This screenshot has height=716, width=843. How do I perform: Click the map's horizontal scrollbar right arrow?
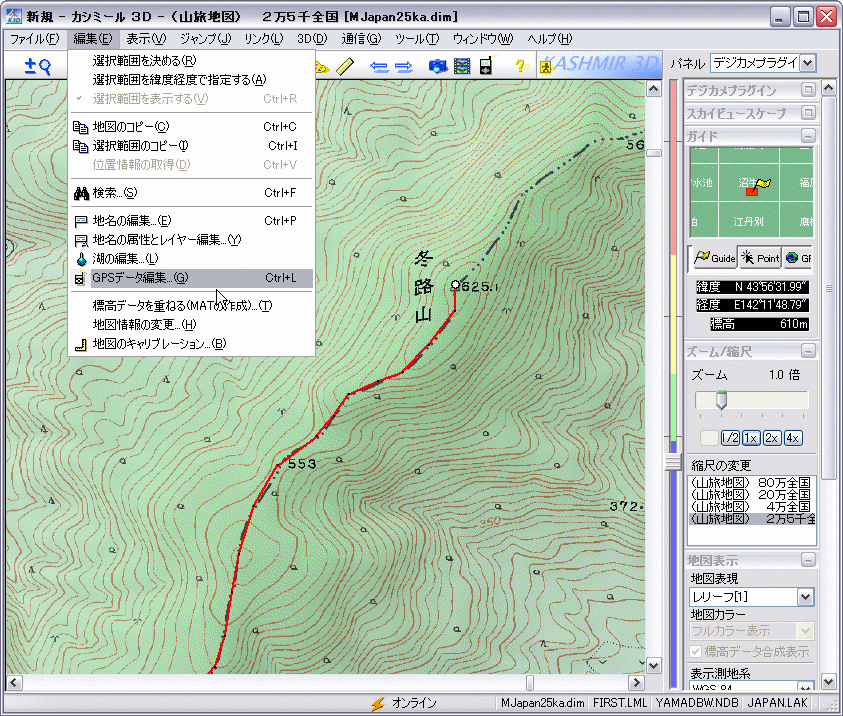[637, 683]
